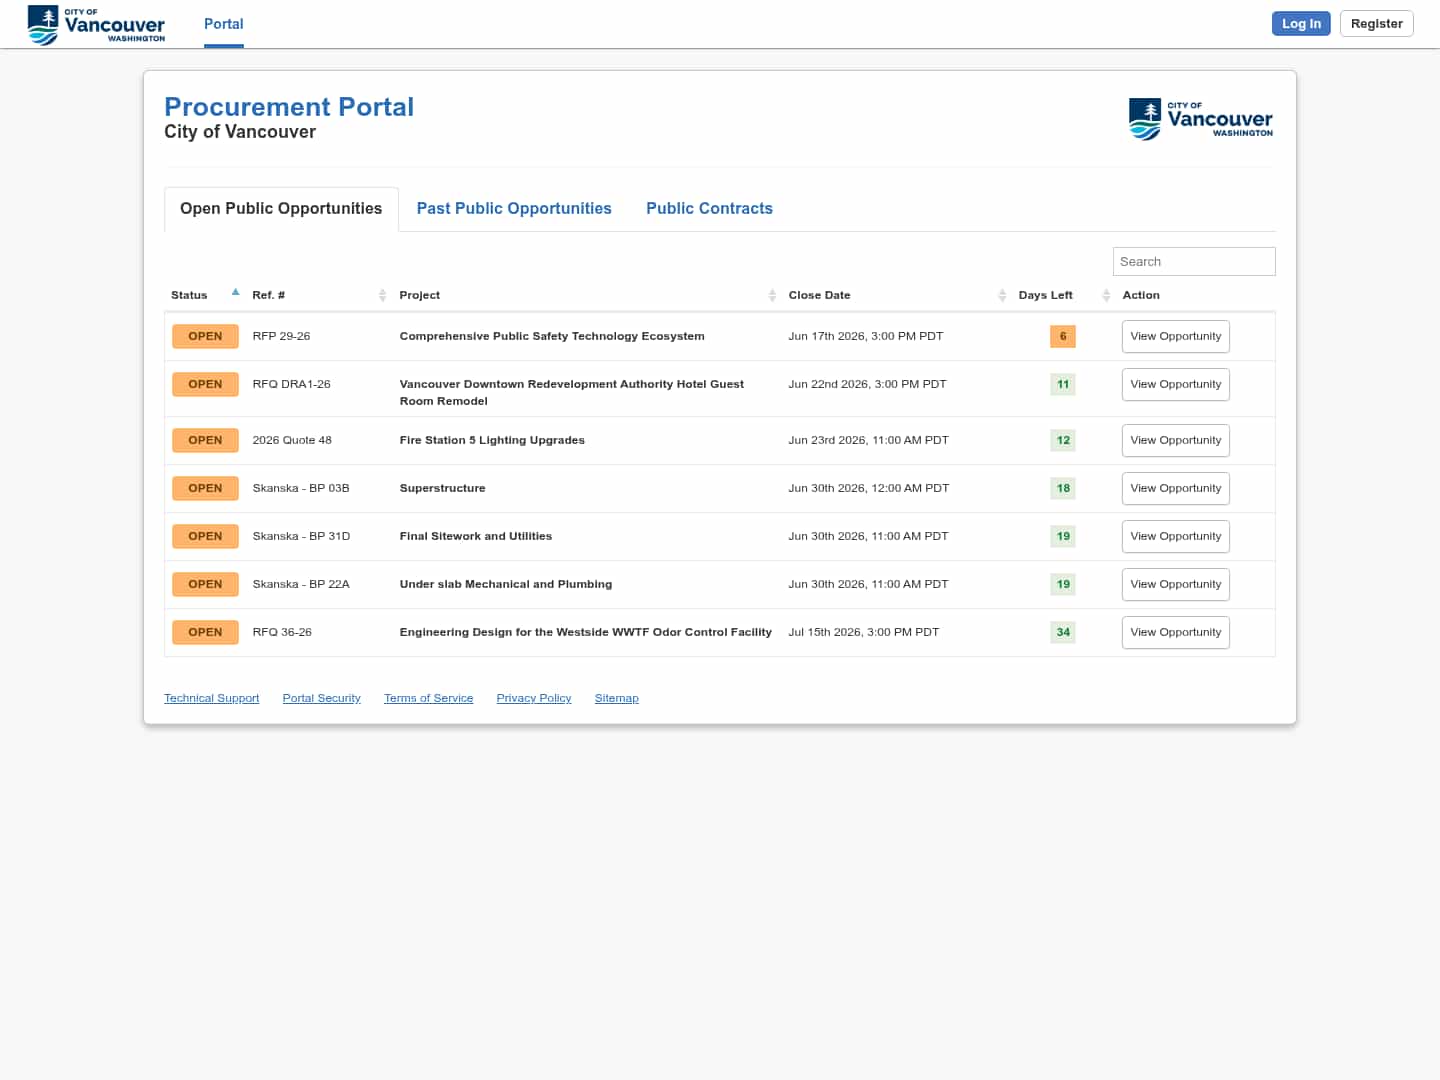The image size is (1440, 1080).
Task: Sort by Close Date column sort icon
Action: 1002,295
